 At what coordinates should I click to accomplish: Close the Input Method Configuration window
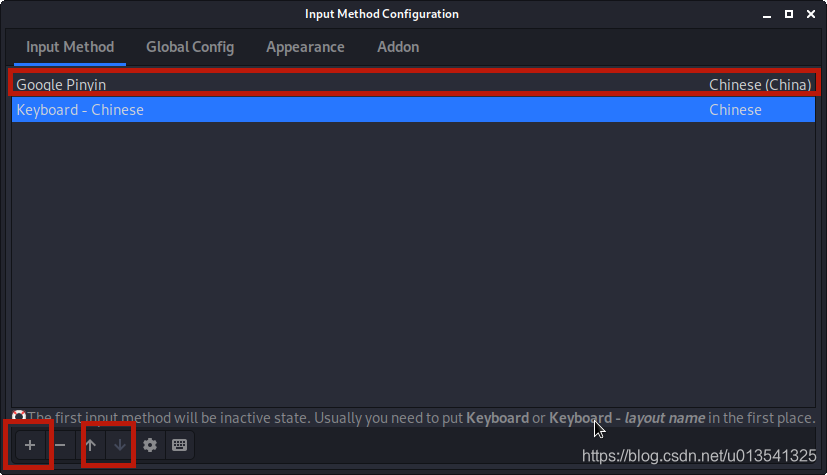pyautogui.click(x=811, y=14)
